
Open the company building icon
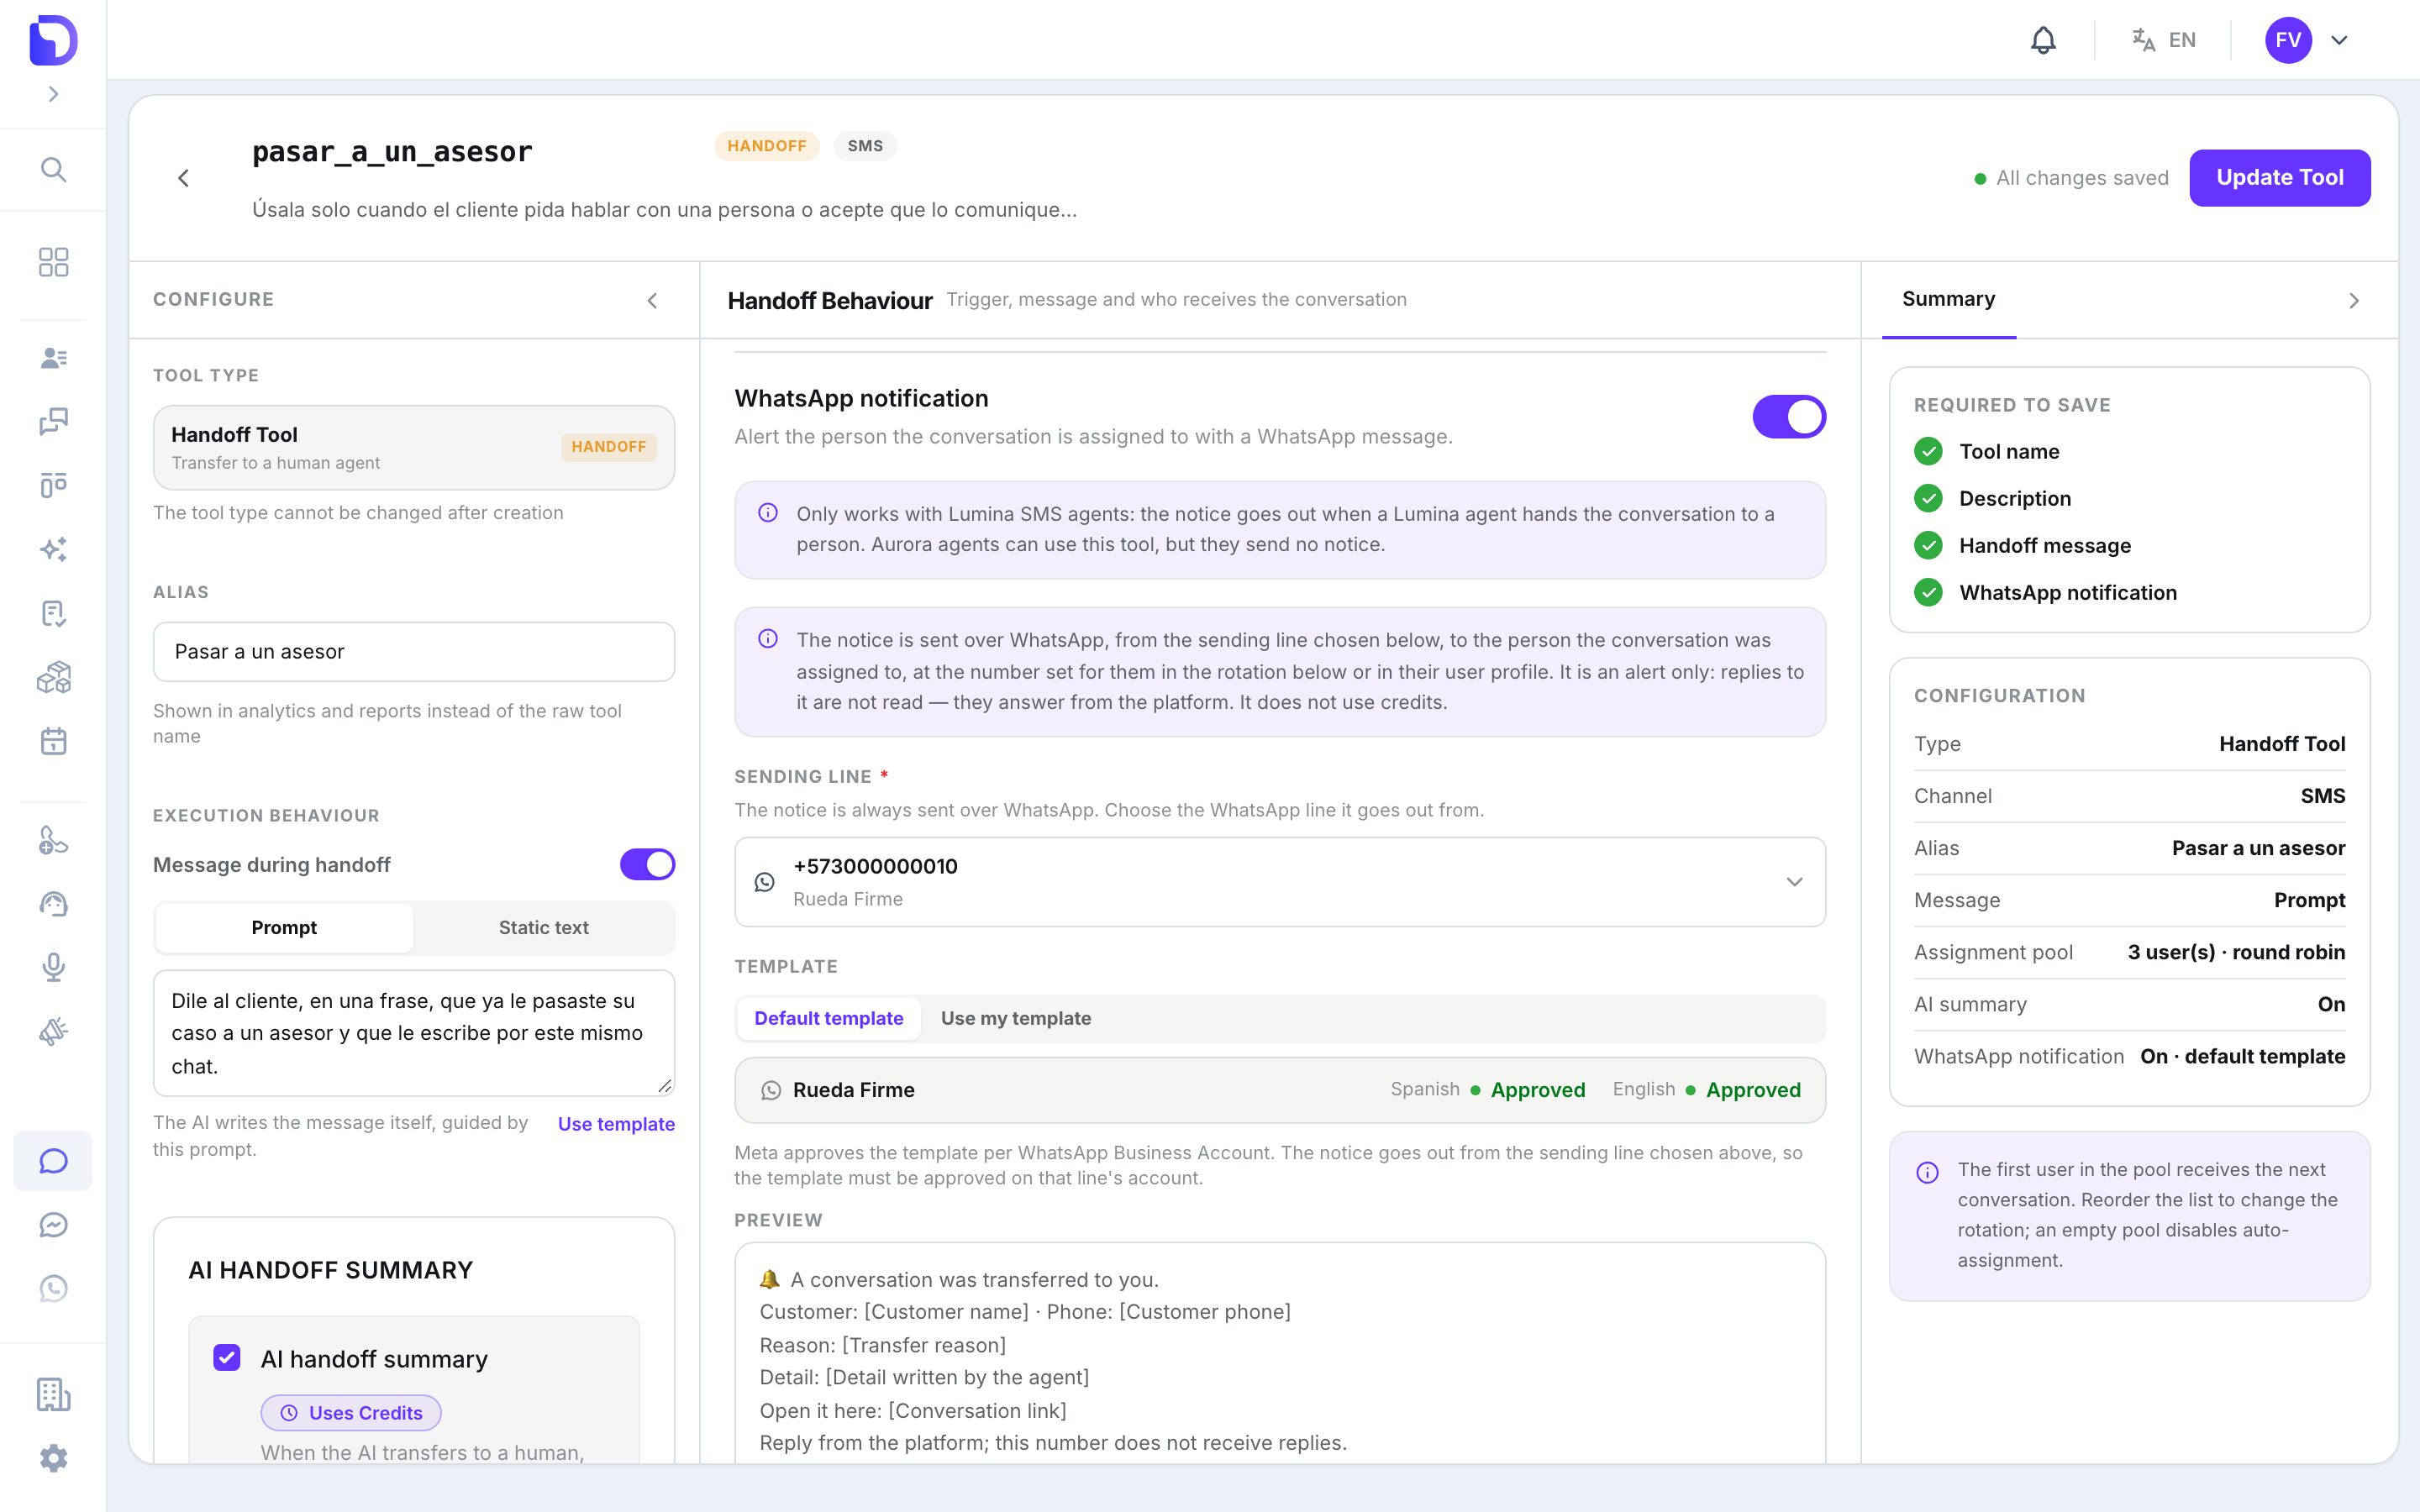53,1394
